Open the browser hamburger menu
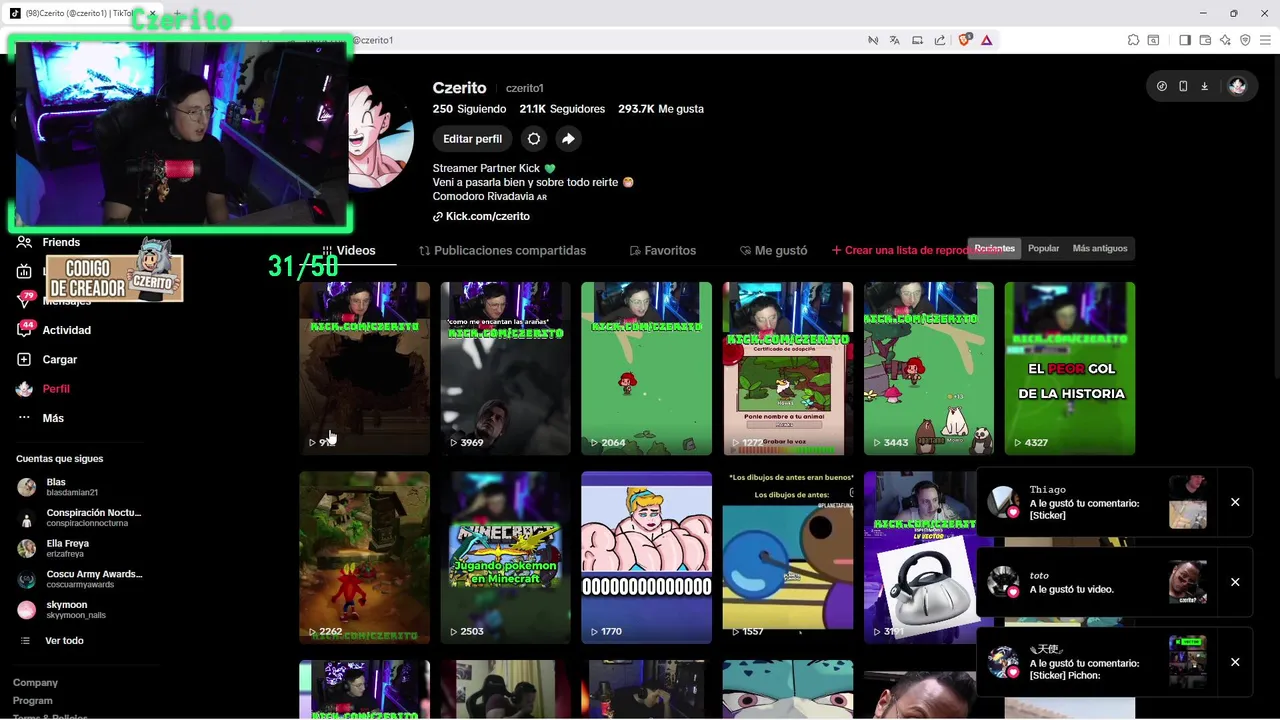This screenshot has width=1280, height=720. 1265,40
